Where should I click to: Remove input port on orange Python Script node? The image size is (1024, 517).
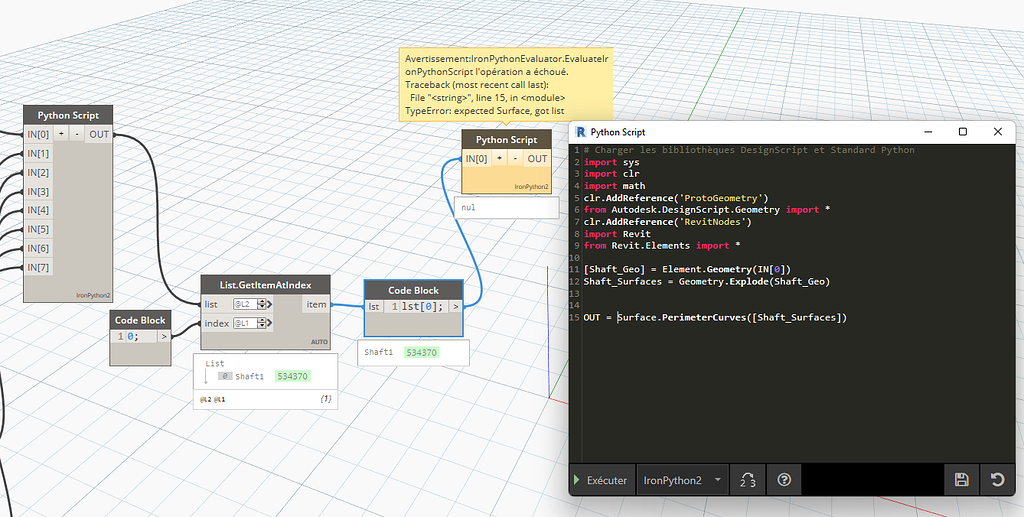[x=515, y=159]
